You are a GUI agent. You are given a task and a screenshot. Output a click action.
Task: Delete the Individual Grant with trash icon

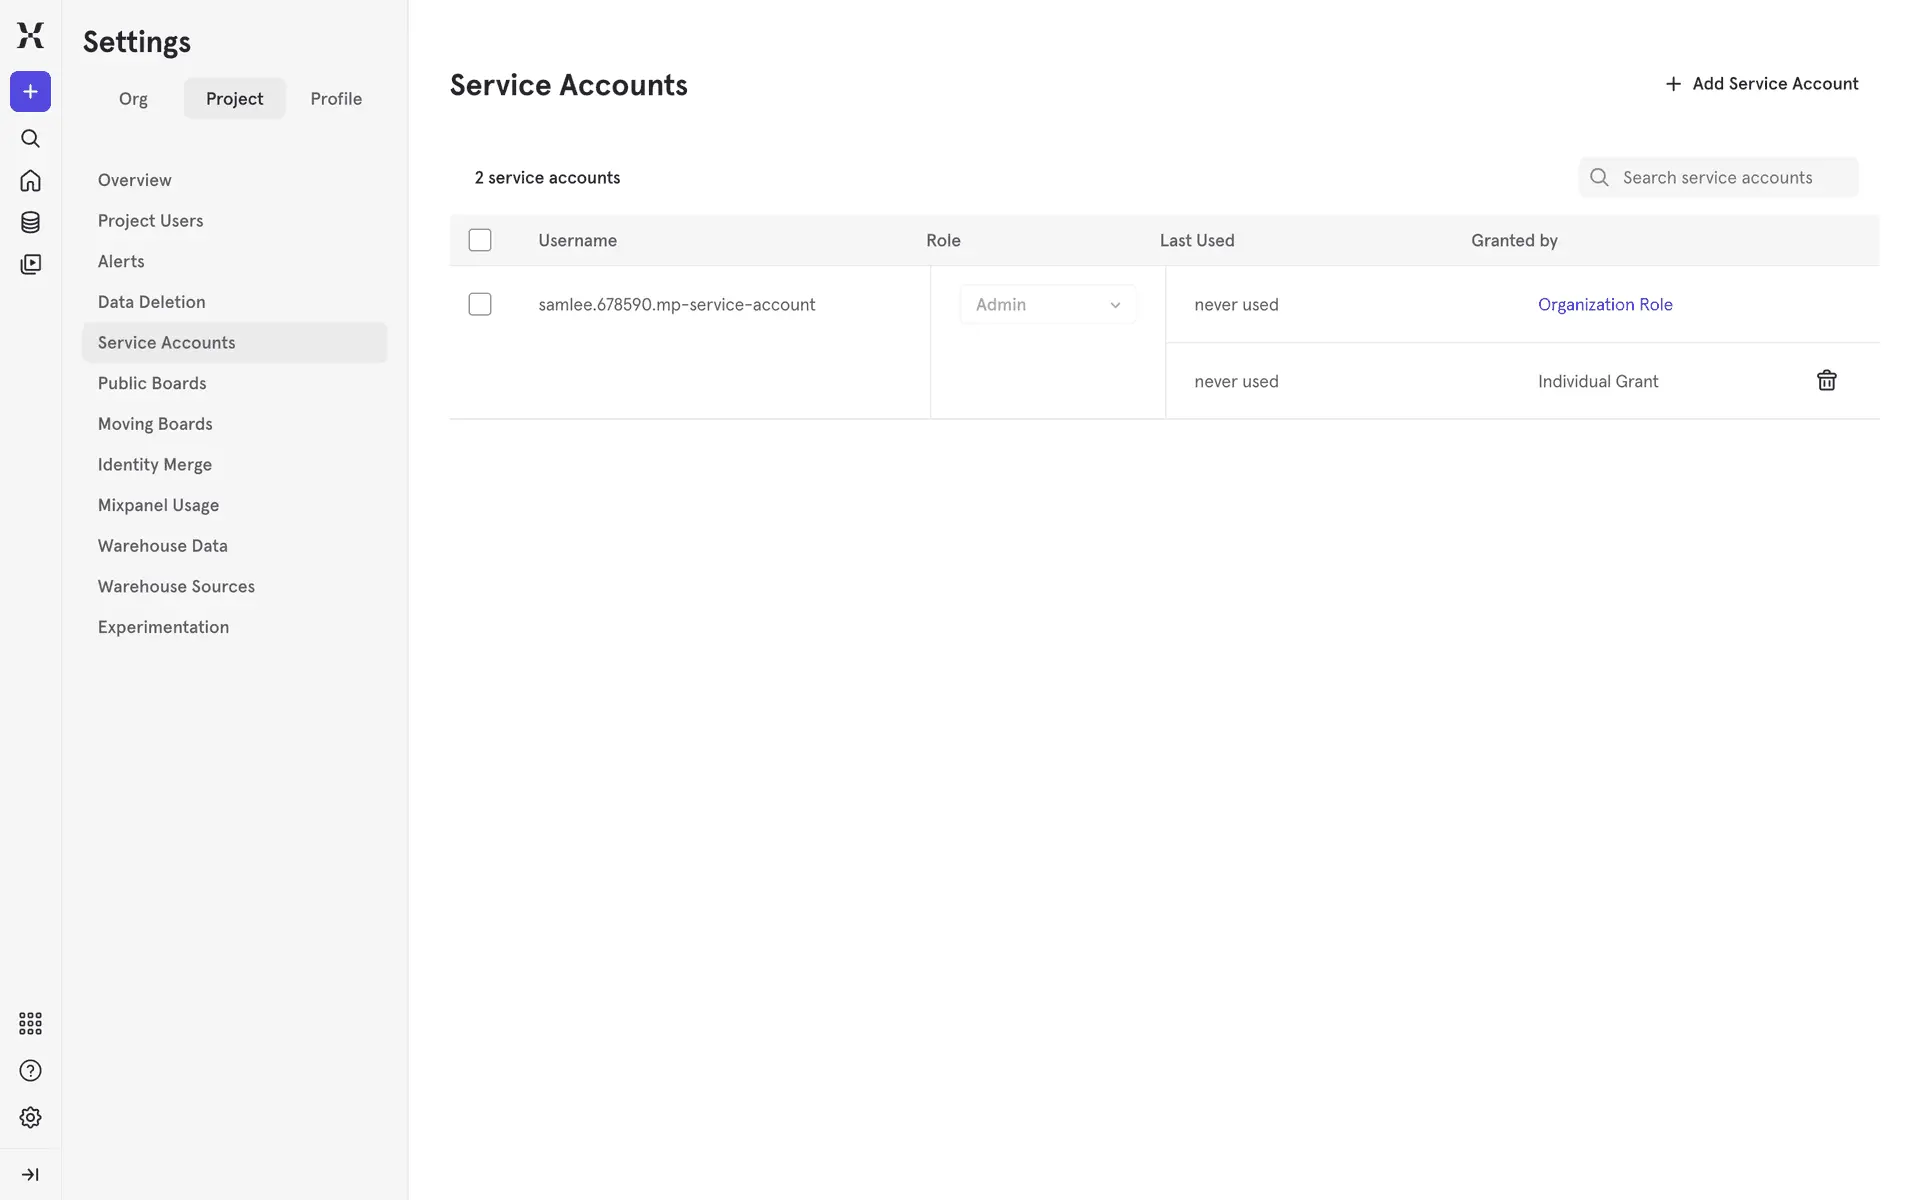(x=1826, y=381)
